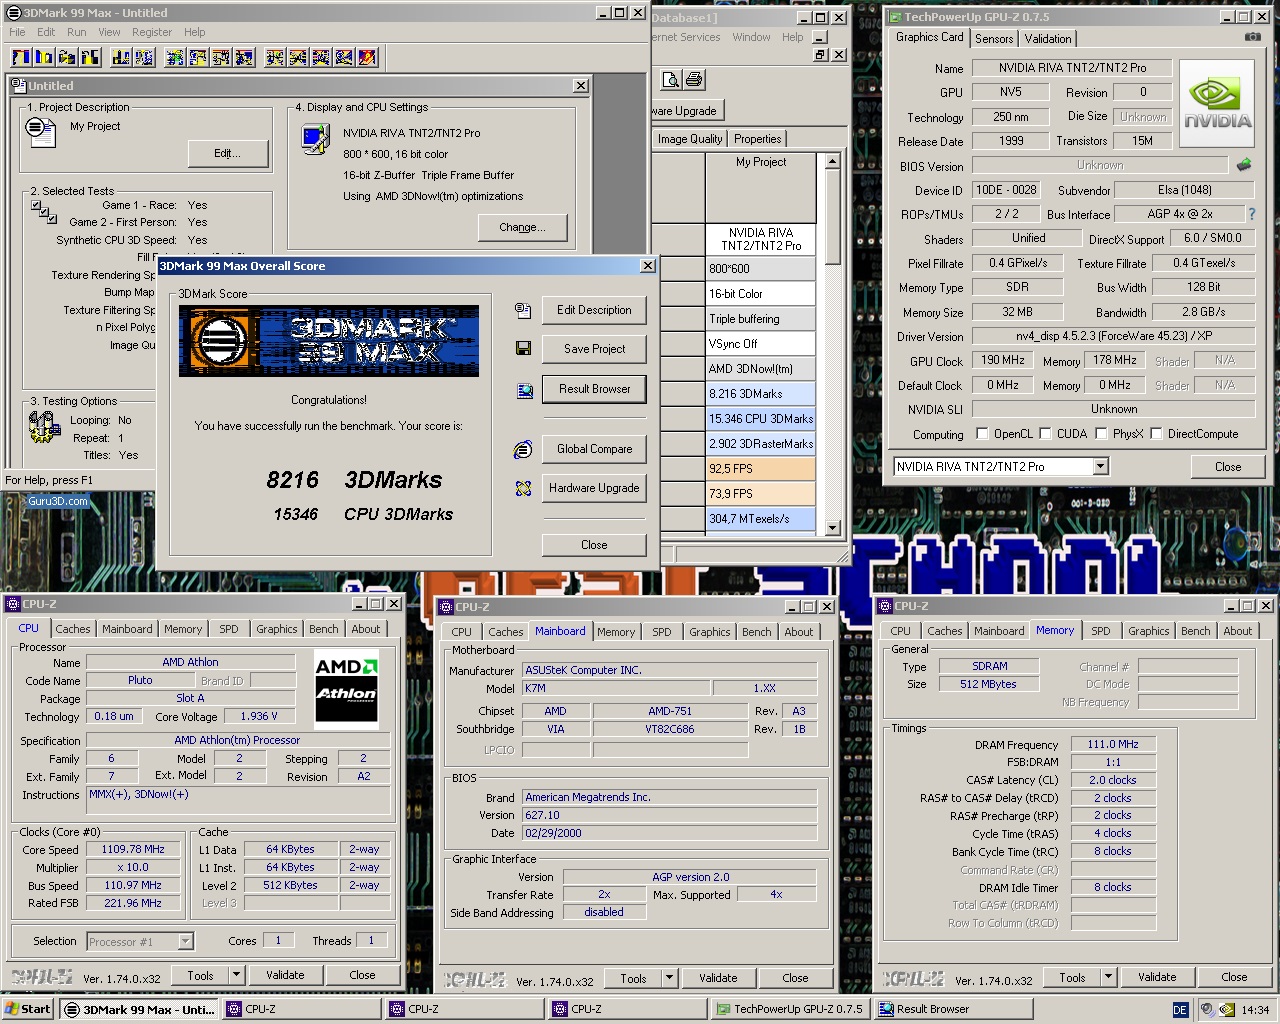The image size is (1280, 1024).
Task: Open Run menu in 3DMark 99 Max
Action: (x=76, y=32)
